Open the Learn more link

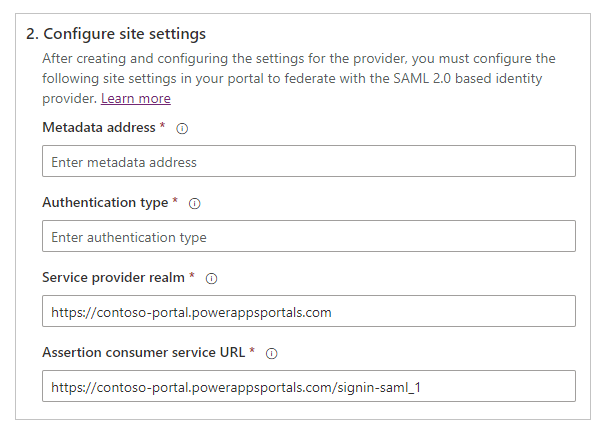pos(135,98)
